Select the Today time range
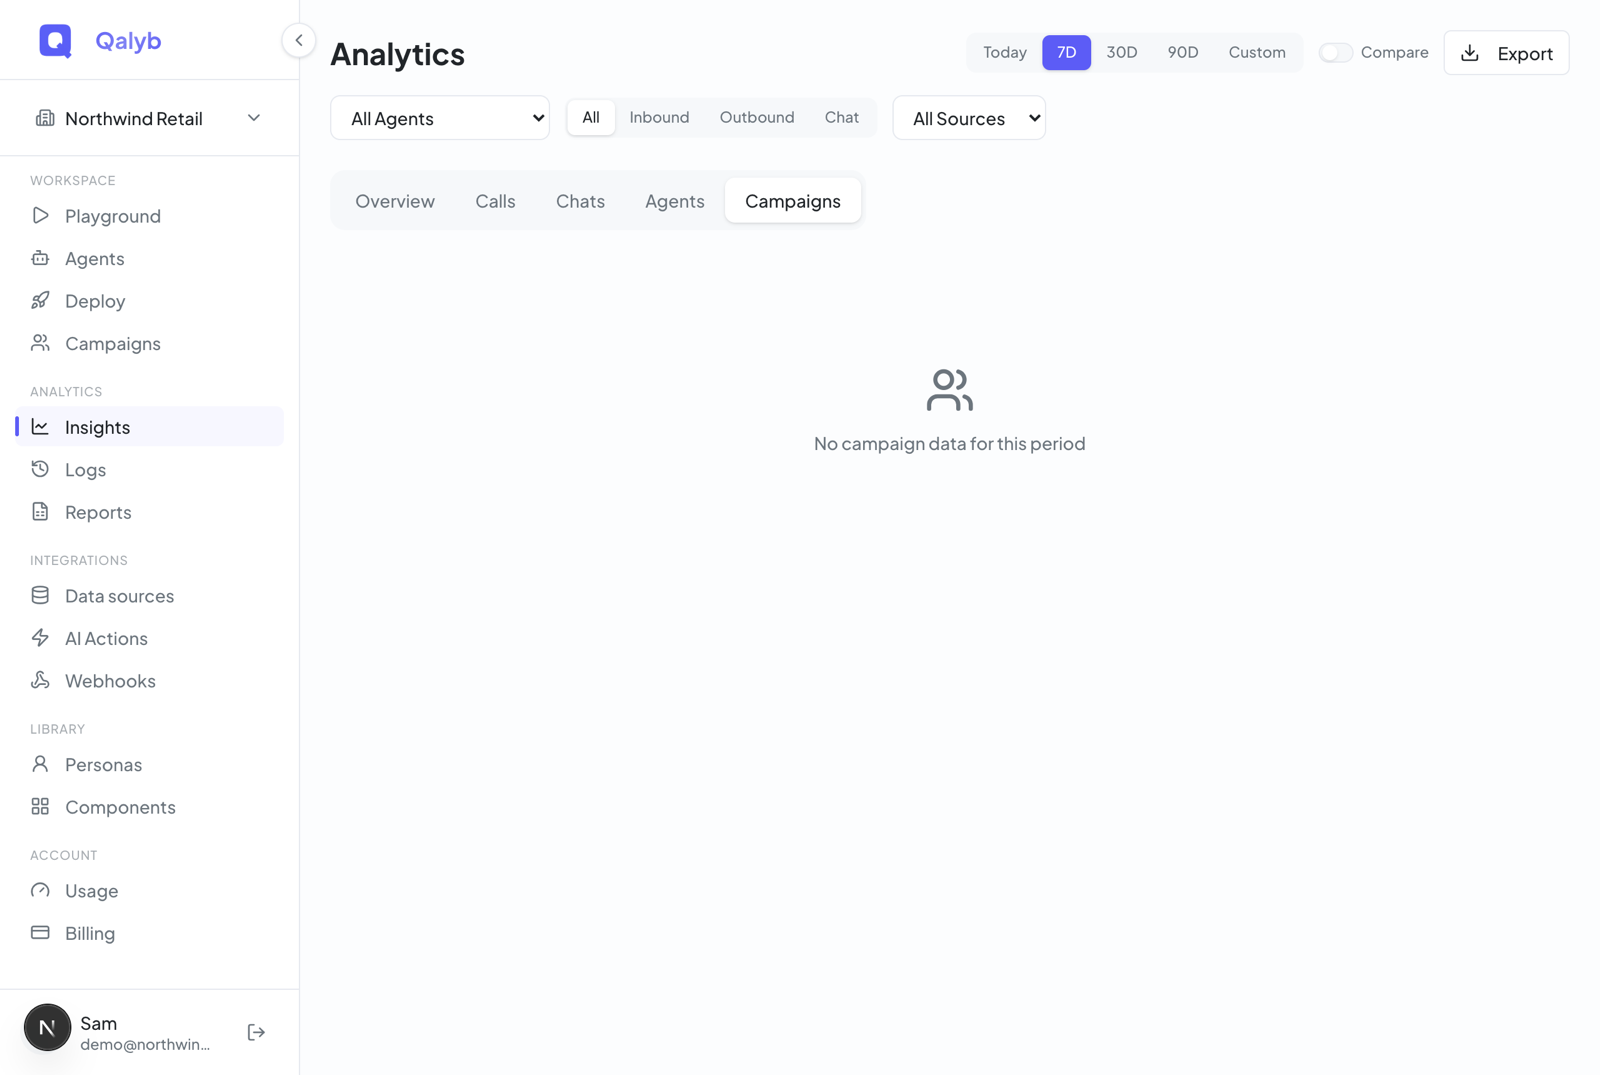Viewport: 1600px width, 1075px height. 1005,52
